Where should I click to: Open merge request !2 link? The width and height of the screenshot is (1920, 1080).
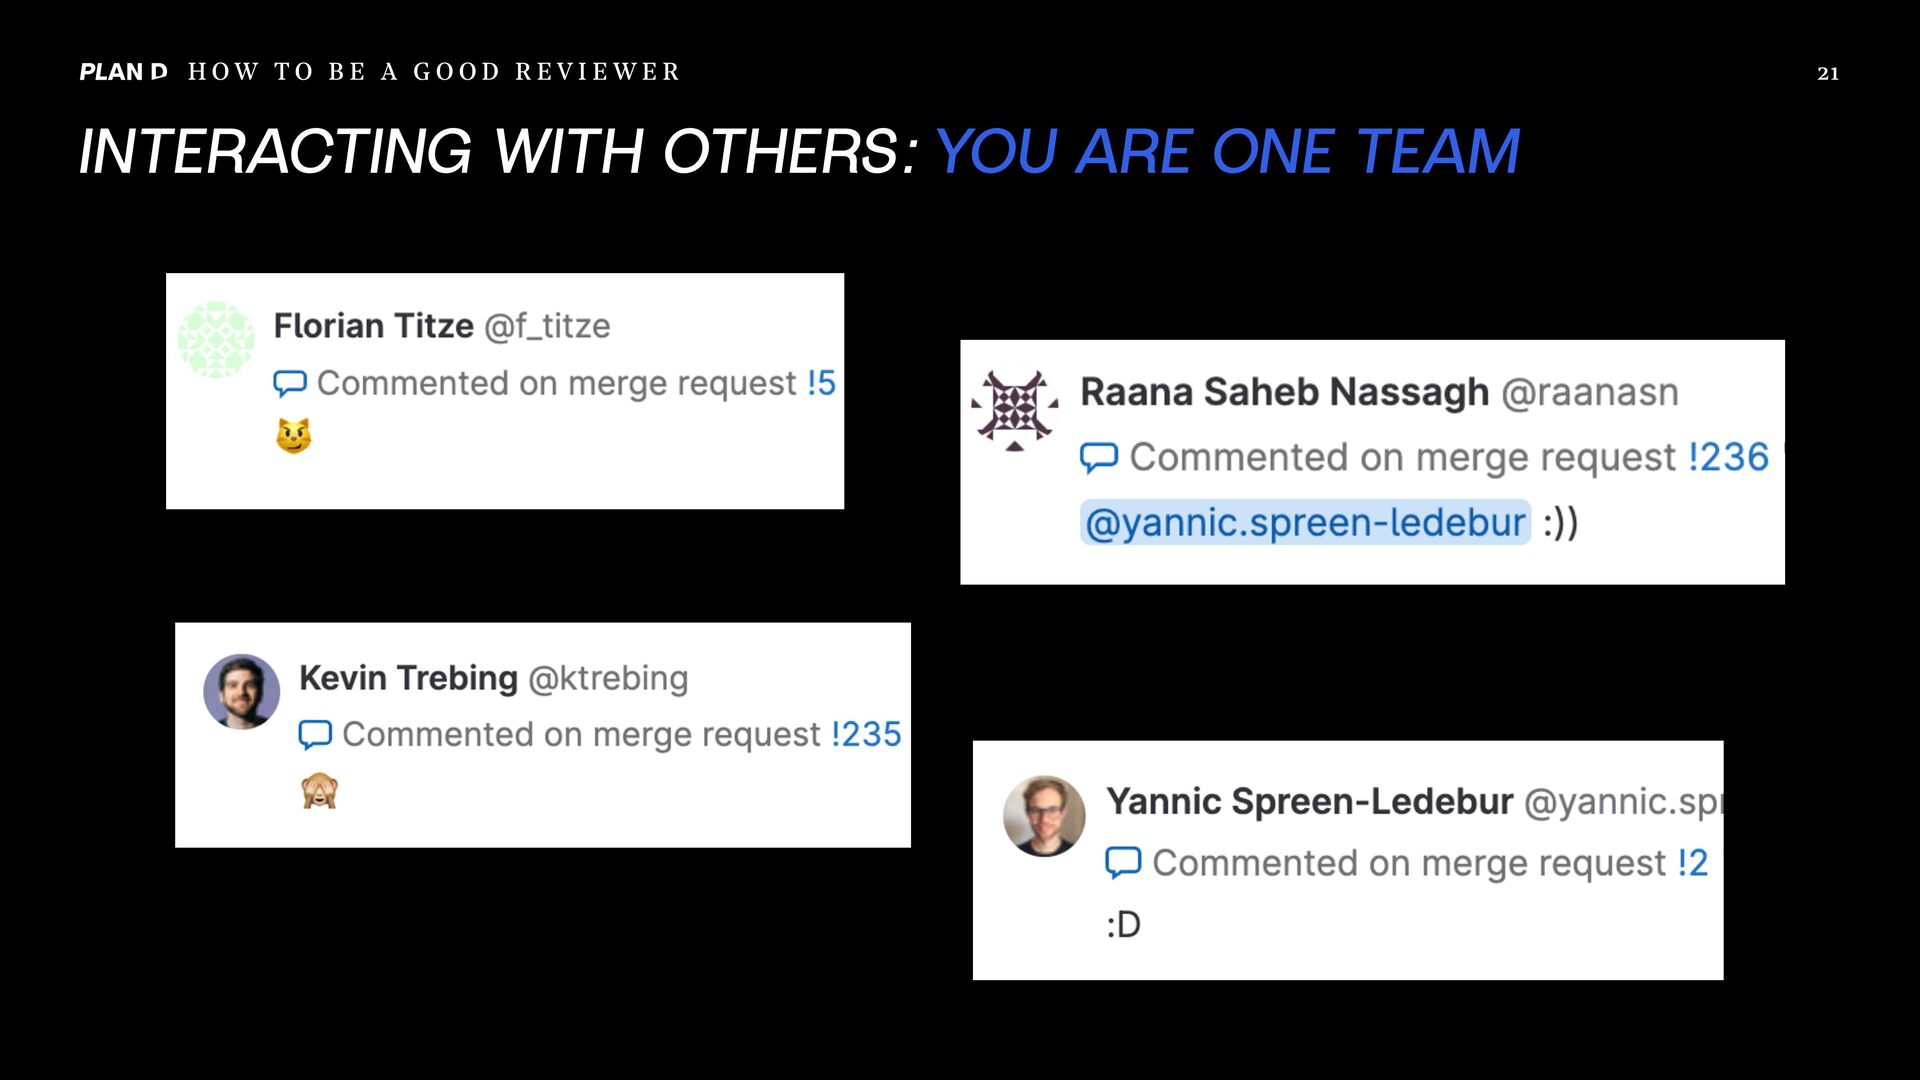(1693, 862)
